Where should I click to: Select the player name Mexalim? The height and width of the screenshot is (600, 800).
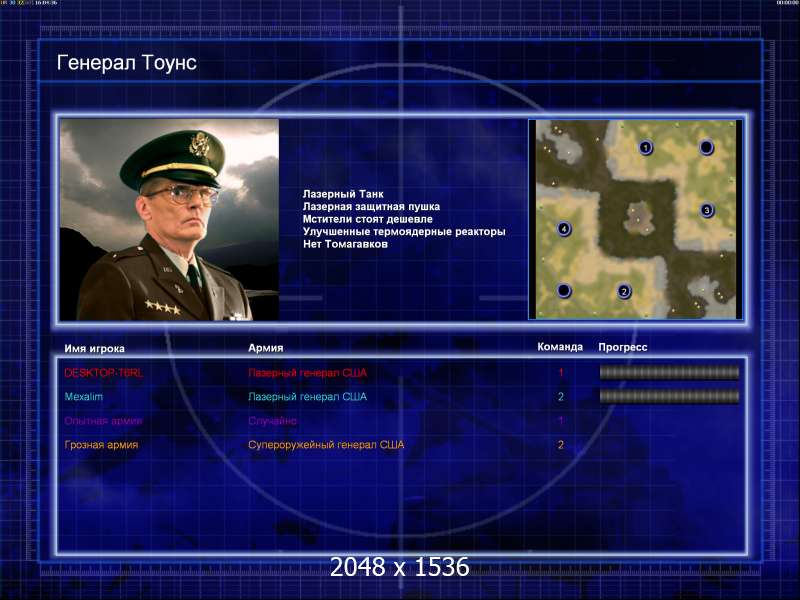point(84,396)
